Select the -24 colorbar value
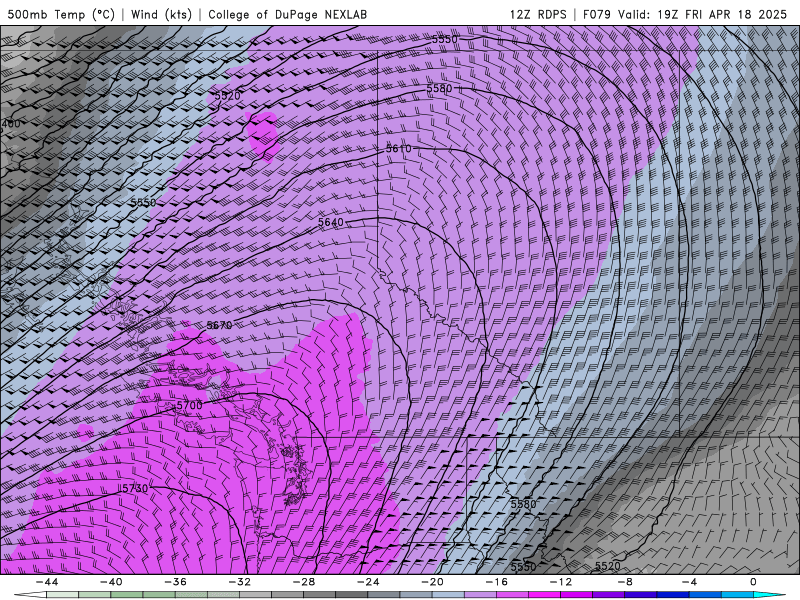The height and width of the screenshot is (600, 800). pos(368,582)
